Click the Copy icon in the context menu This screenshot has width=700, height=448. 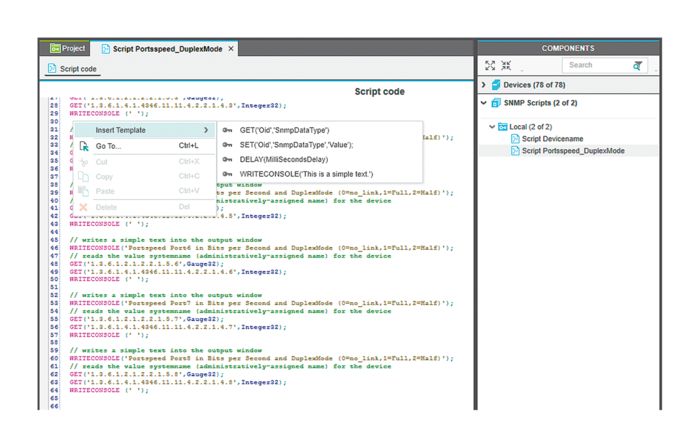click(83, 176)
